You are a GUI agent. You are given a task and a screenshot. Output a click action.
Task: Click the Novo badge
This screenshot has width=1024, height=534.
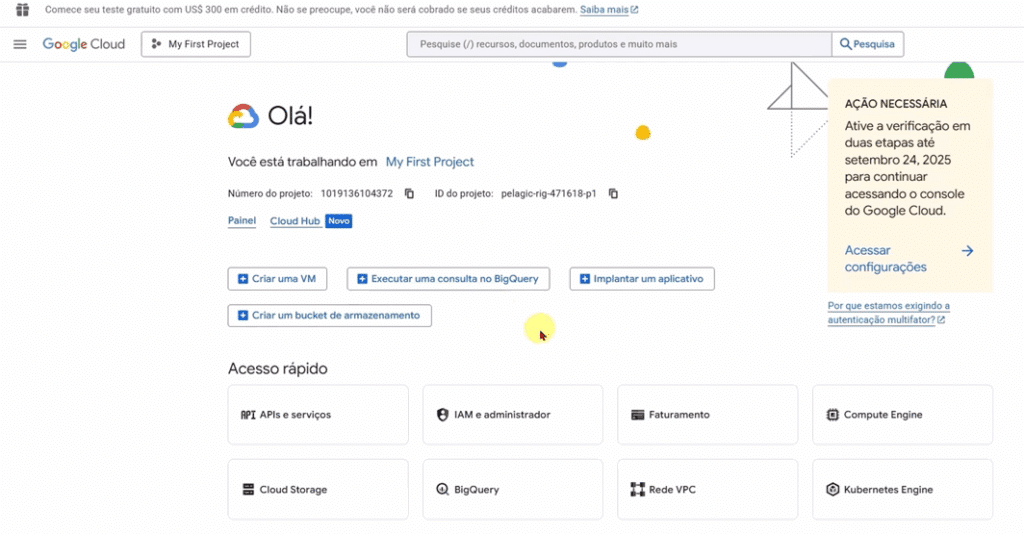339,221
